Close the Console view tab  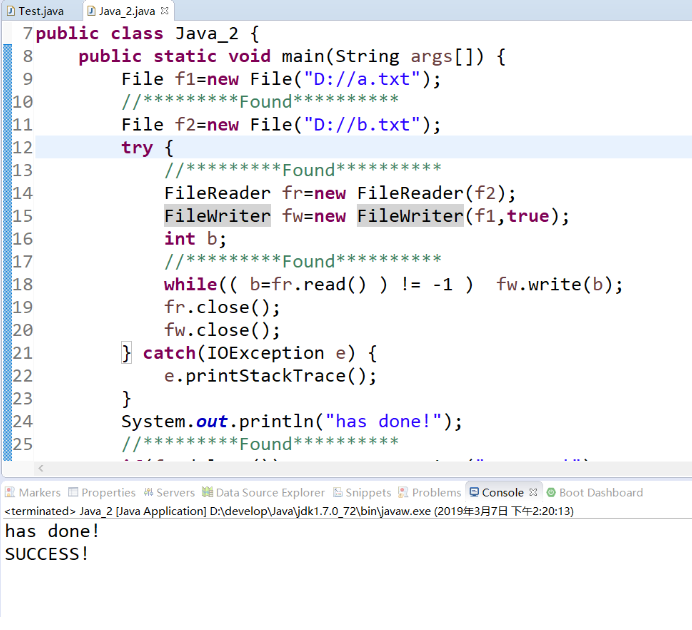pyautogui.click(x=534, y=492)
